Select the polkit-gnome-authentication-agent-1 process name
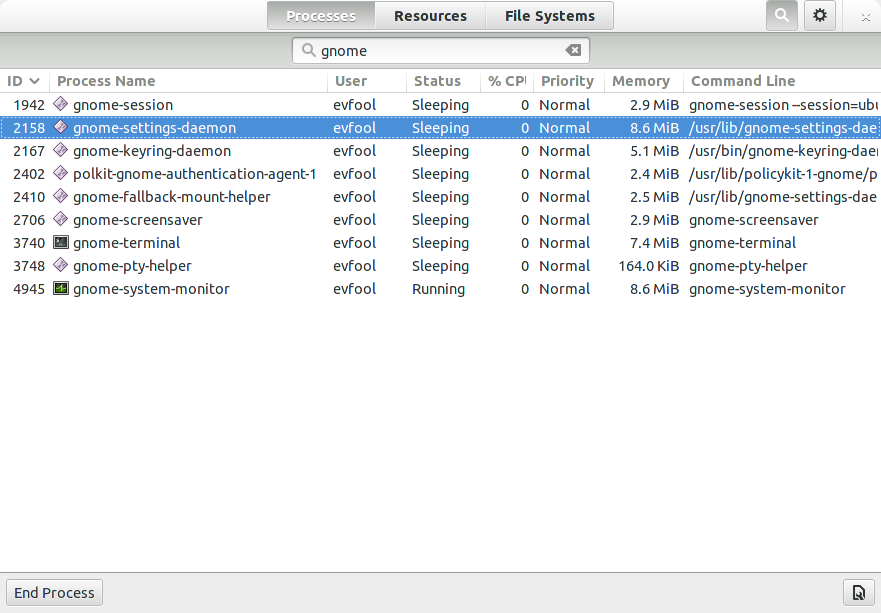Viewport: 881px width, 613px height. coord(194,174)
